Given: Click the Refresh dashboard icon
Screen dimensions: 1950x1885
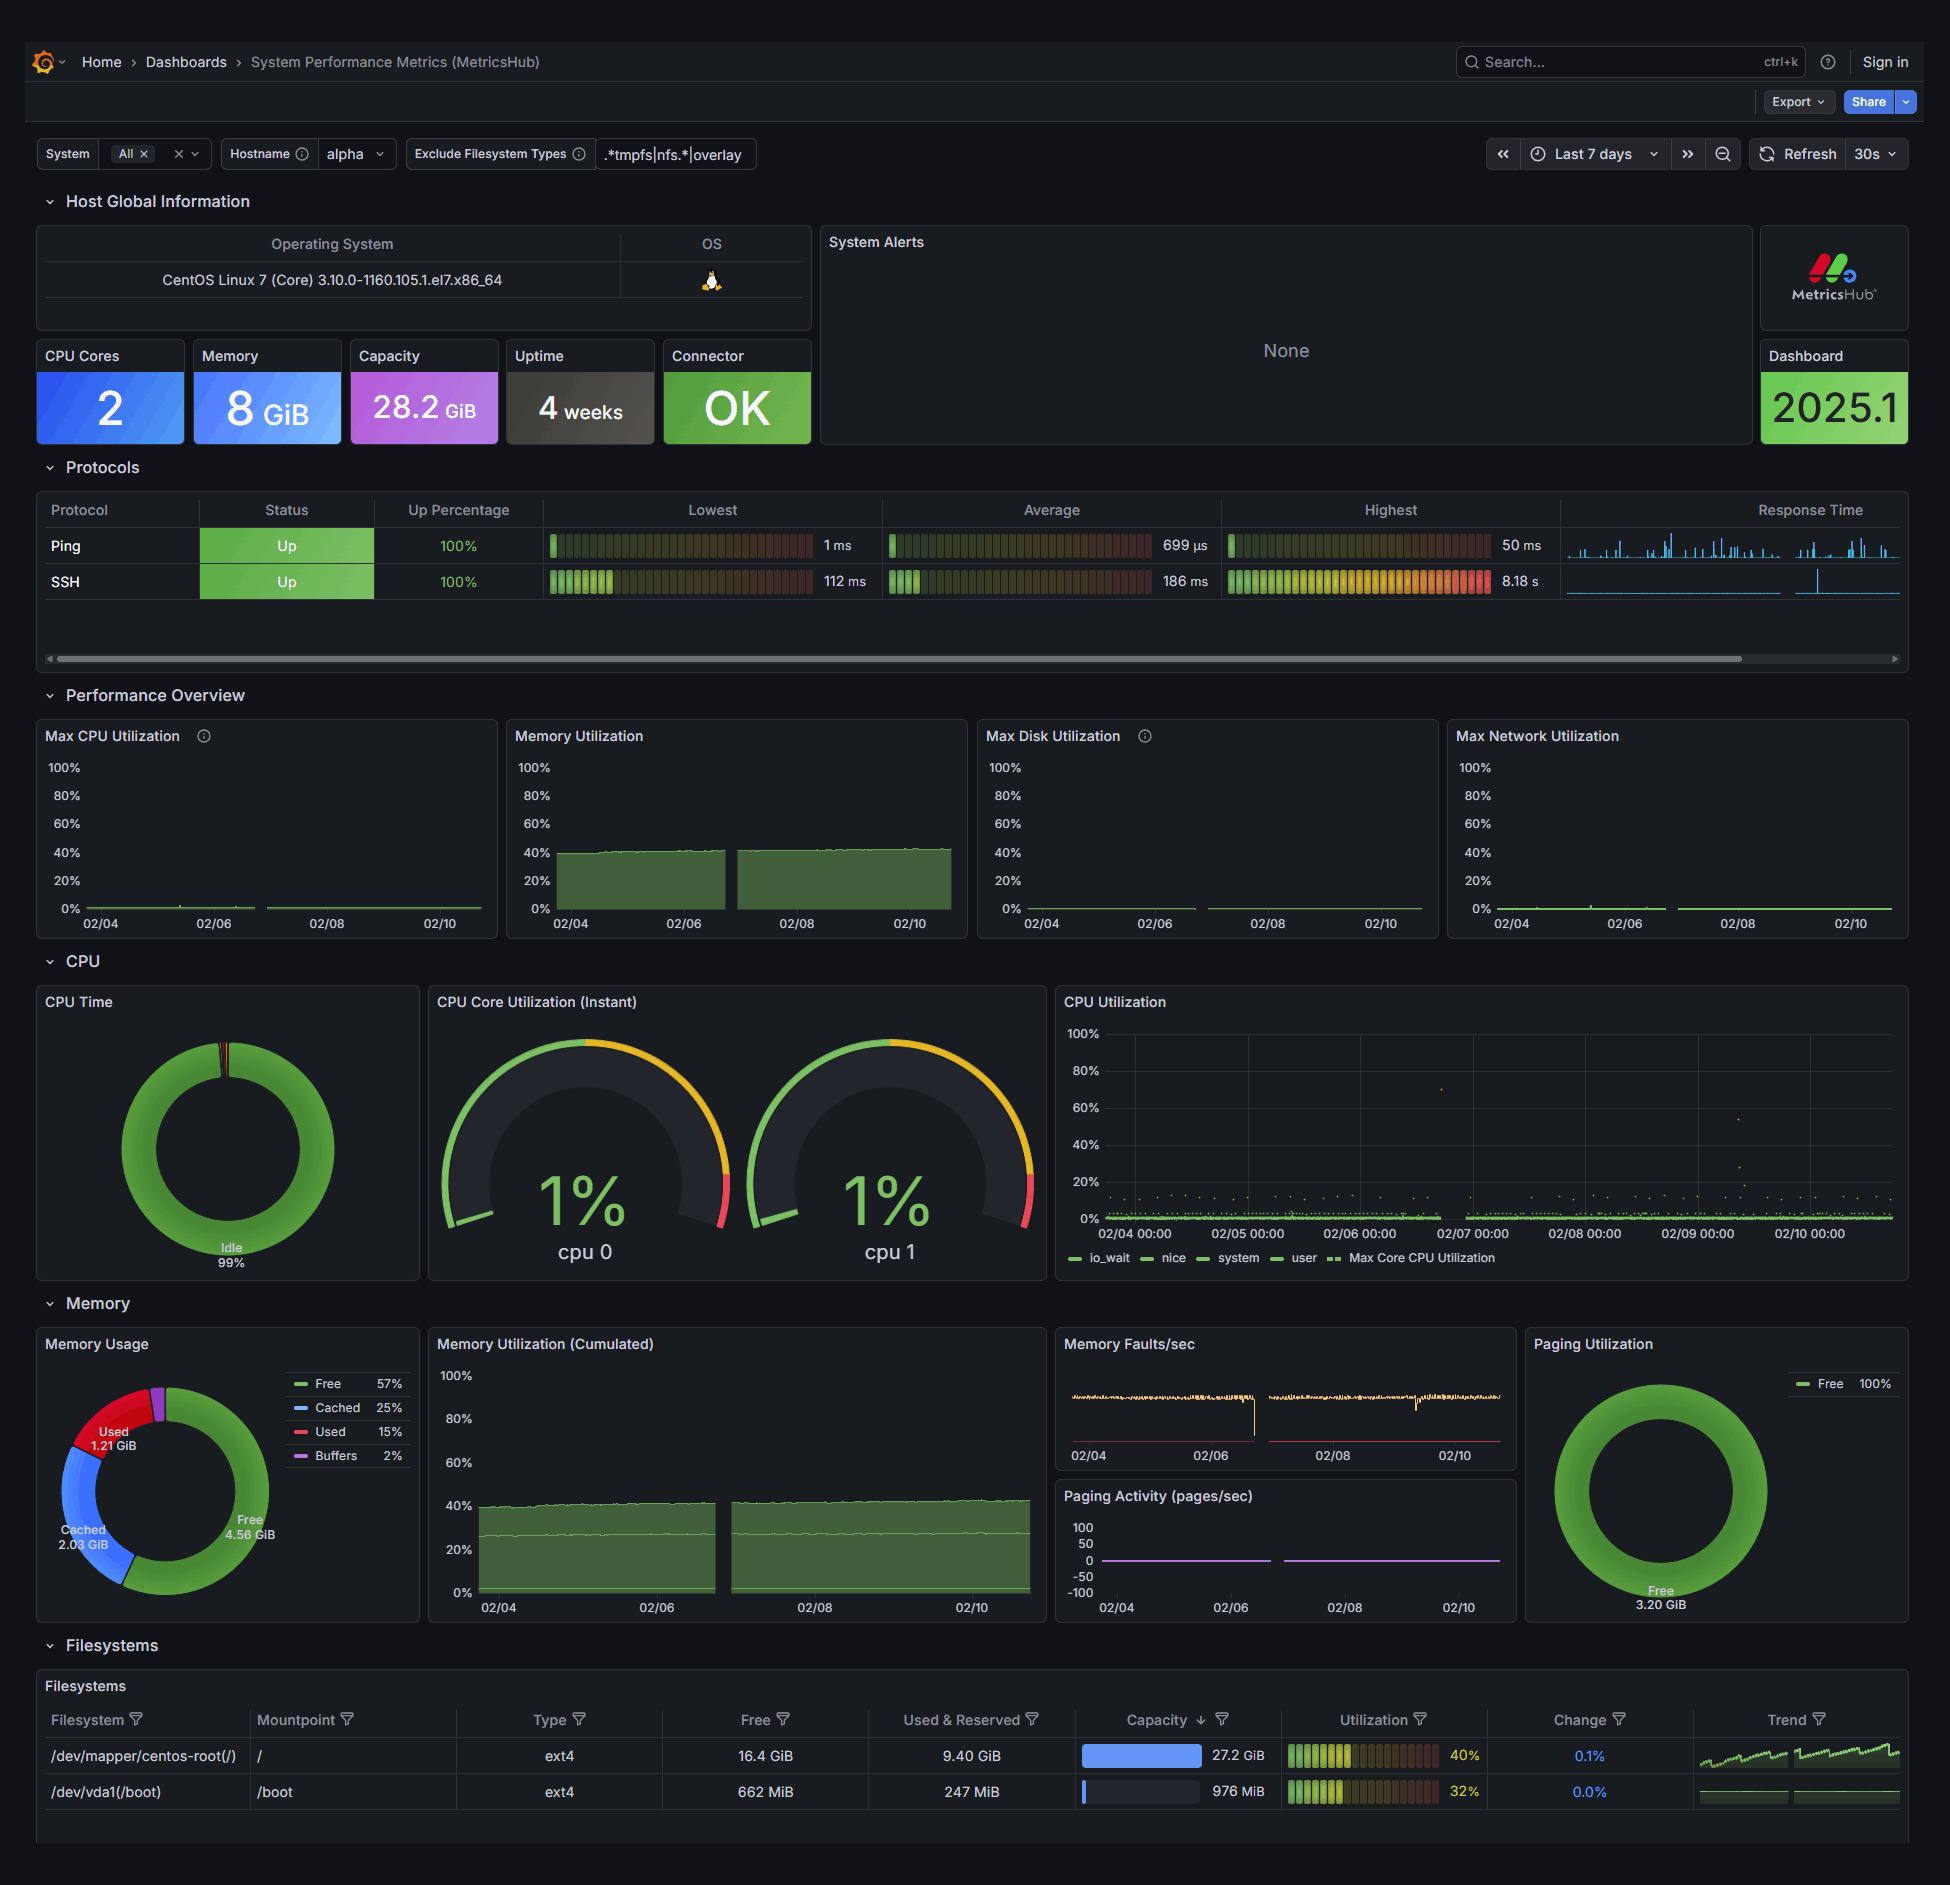Looking at the screenshot, I should click(1767, 154).
